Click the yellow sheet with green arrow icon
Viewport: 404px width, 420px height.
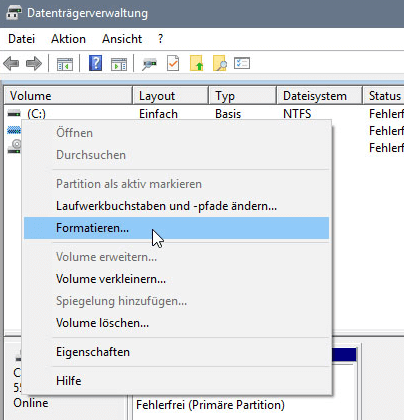pos(196,63)
